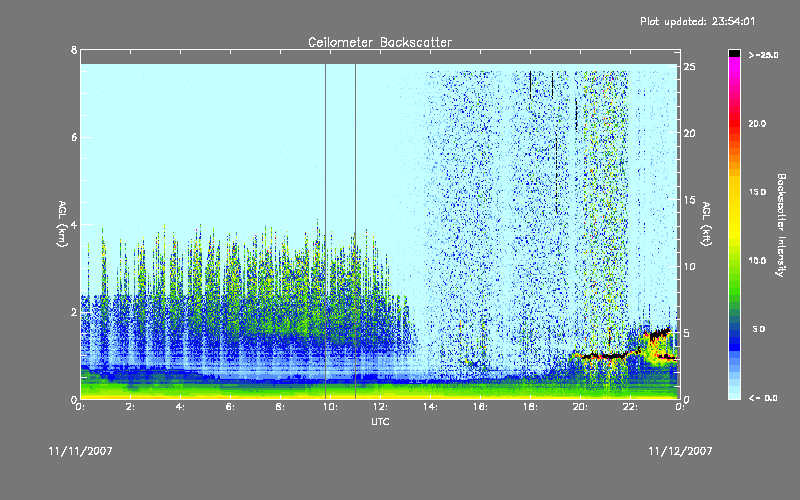This screenshot has height=500, width=800.
Task: Click the '20:' UTC hour tick
Action: 580,407
